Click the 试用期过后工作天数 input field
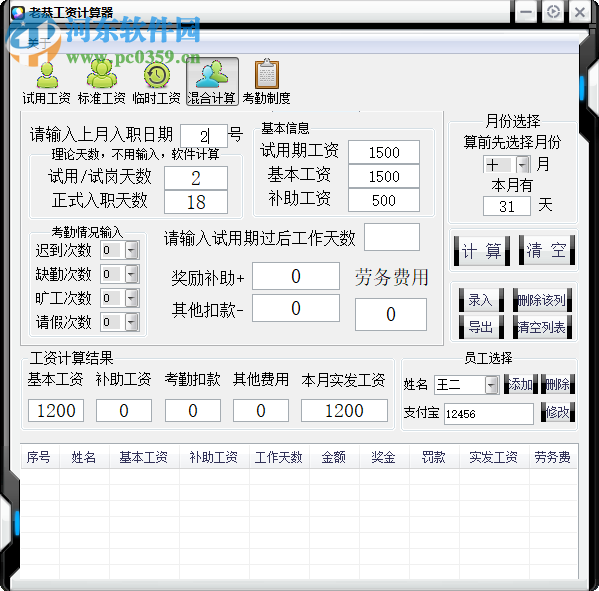This screenshot has height=591, width=599. [x=392, y=237]
